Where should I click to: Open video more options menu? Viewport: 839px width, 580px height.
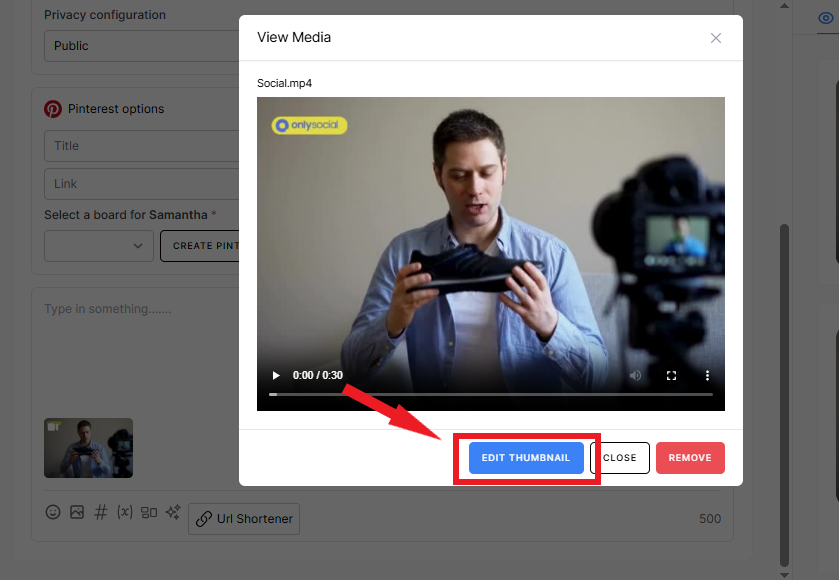tap(707, 376)
